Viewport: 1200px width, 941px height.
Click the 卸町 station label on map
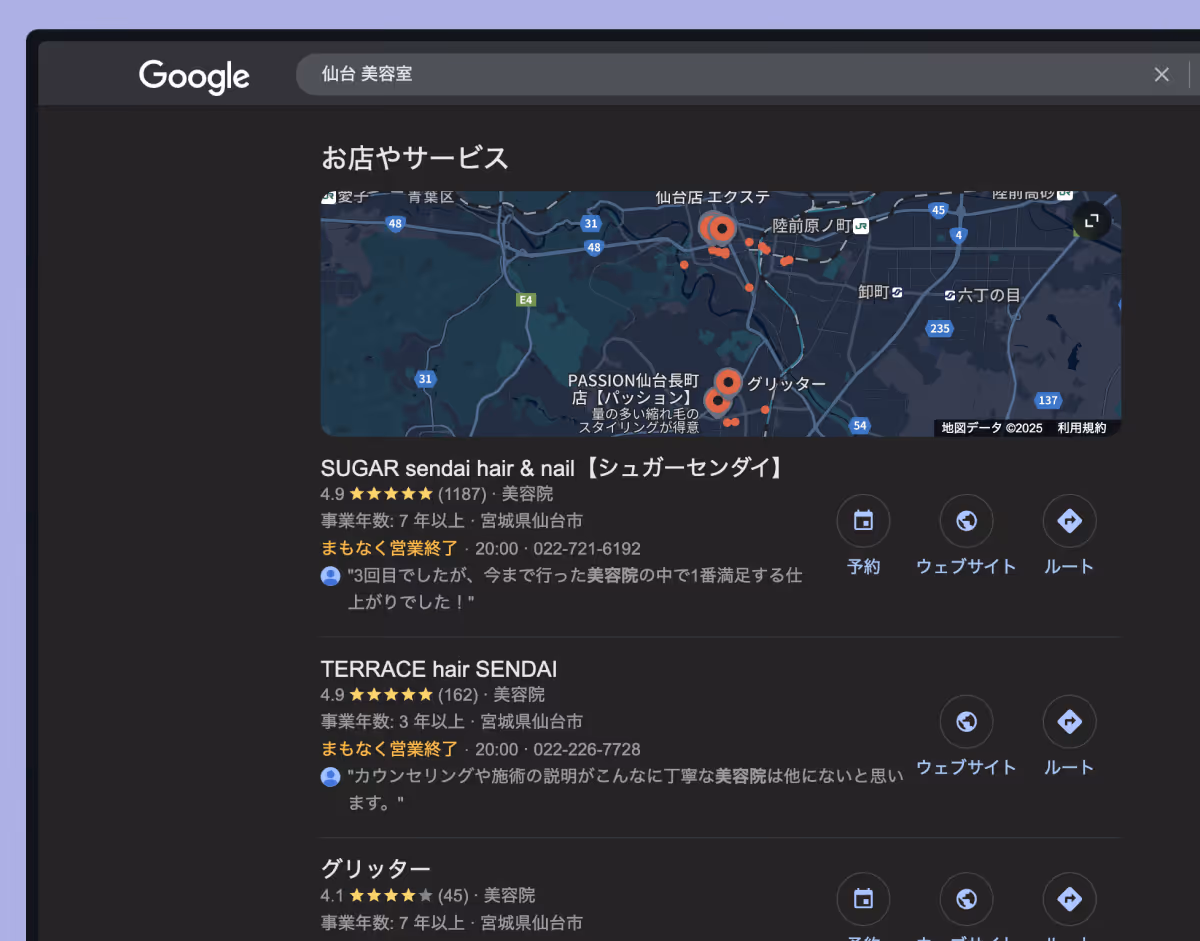pyautogui.click(x=874, y=292)
